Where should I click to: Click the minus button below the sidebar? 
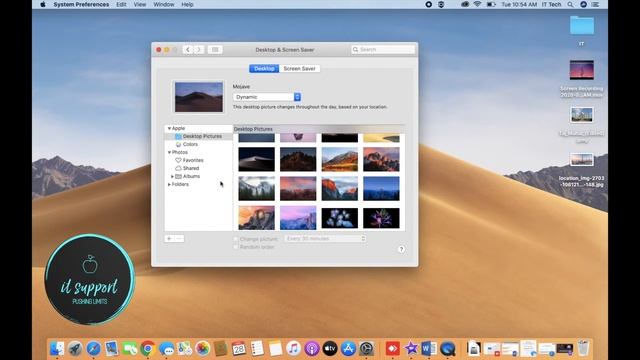pyautogui.click(x=179, y=238)
